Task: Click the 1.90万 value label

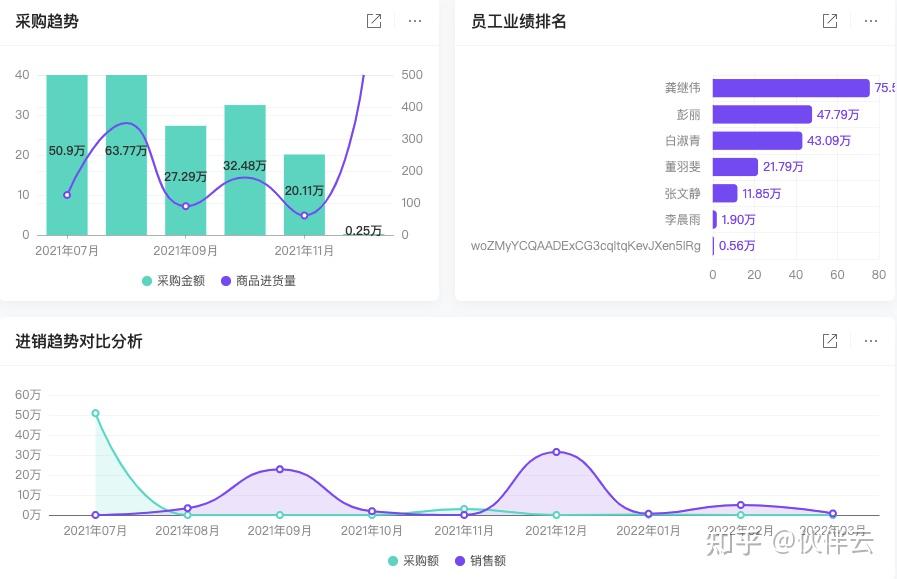Action: point(738,220)
